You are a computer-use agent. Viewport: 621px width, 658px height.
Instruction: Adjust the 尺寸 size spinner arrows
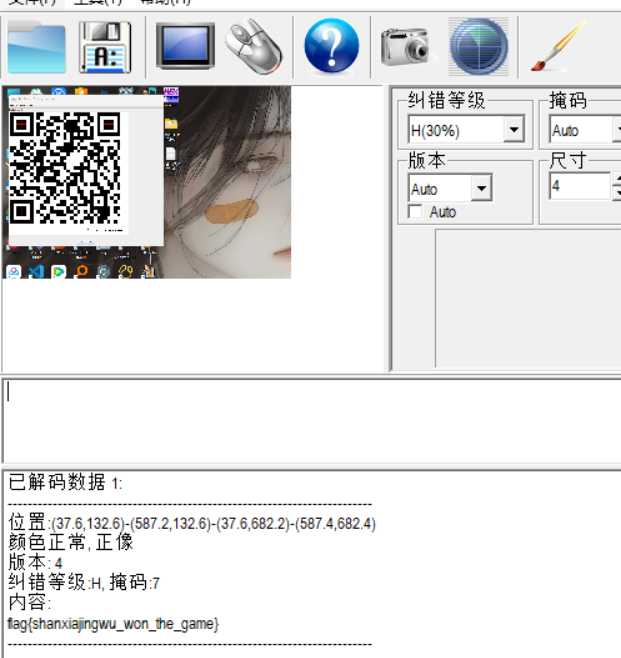(x=616, y=186)
